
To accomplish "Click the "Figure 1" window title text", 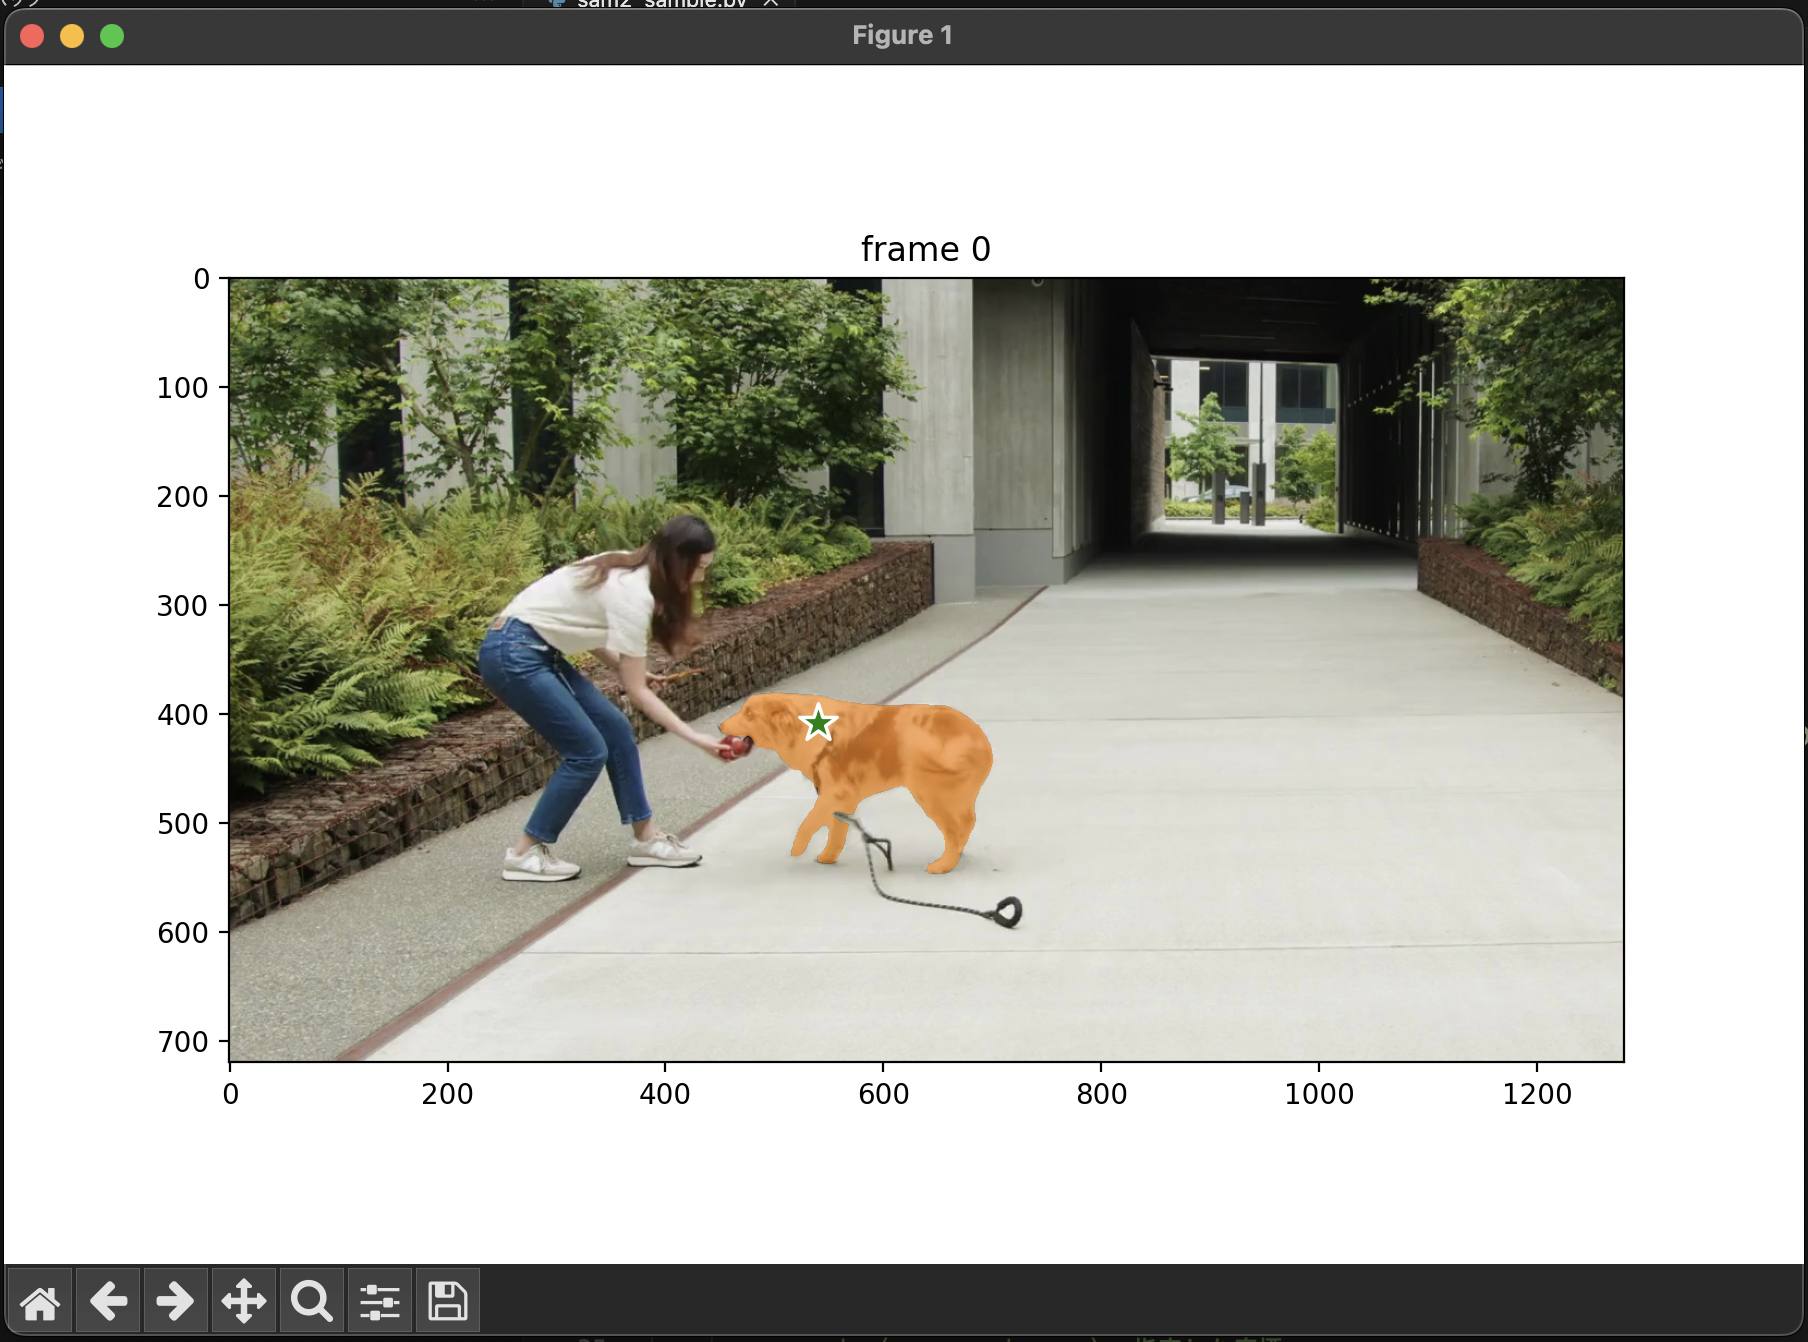I will click(x=902, y=35).
